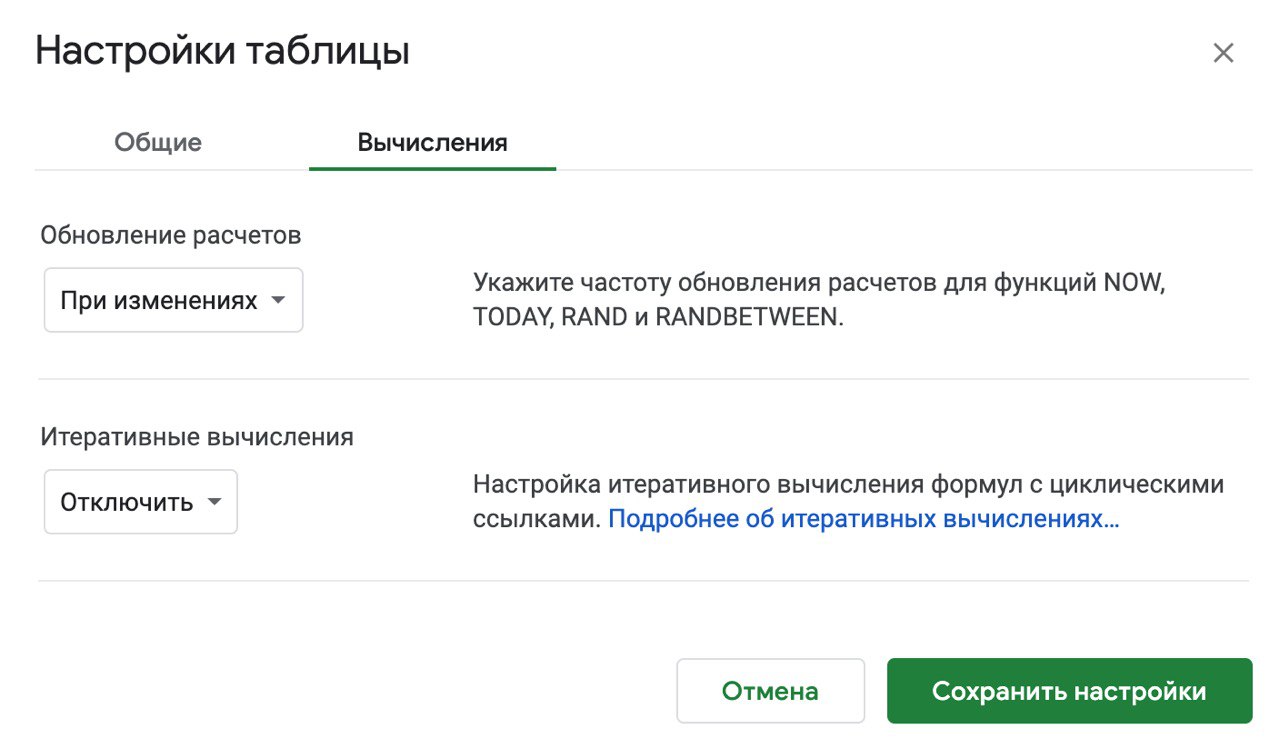Image resolution: width=1280 pixels, height=749 pixels.
Task: Expand the iterative calculation combo box
Action: [141, 502]
